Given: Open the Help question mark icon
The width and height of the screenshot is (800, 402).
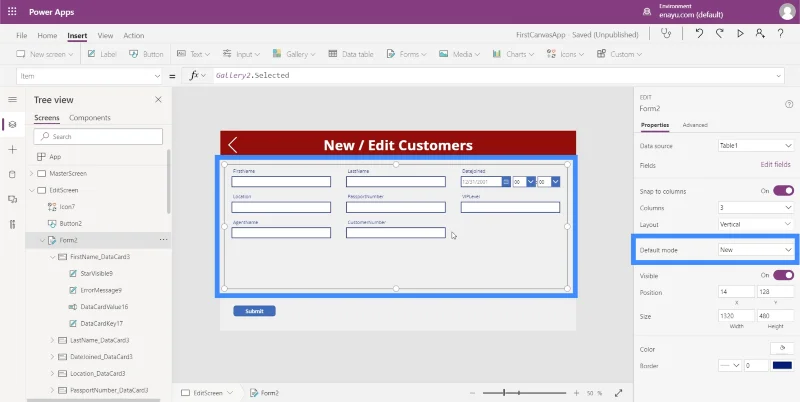Looking at the screenshot, I should click(780, 34).
